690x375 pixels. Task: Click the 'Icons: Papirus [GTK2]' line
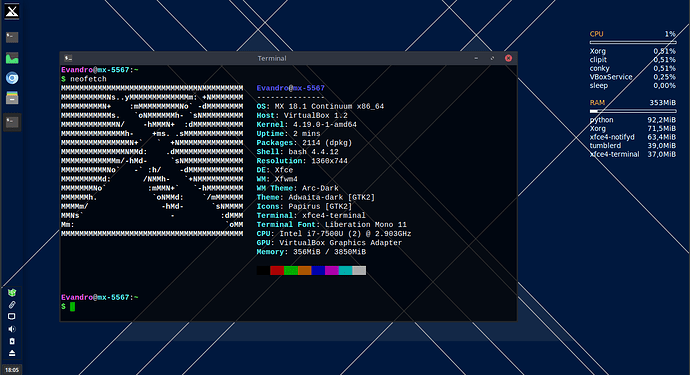point(304,206)
